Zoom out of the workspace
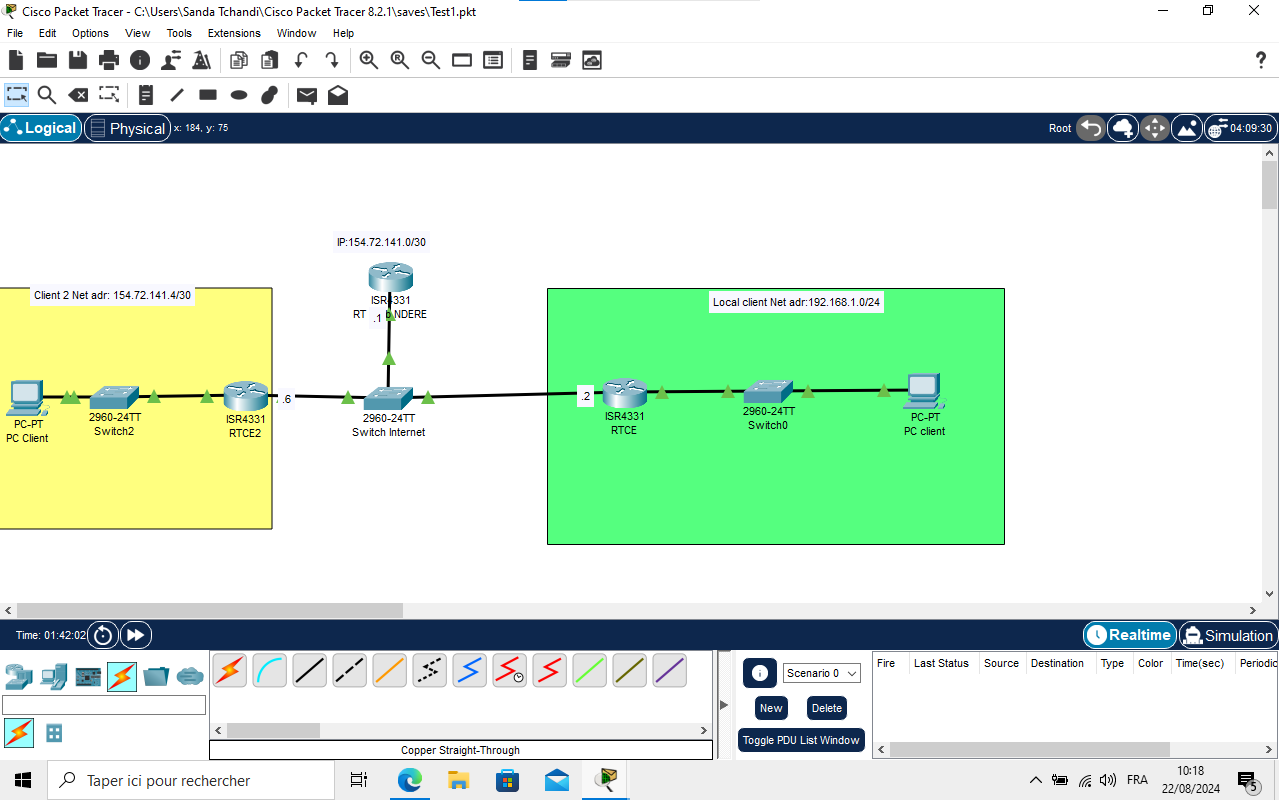1279x800 pixels. (x=431, y=61)
